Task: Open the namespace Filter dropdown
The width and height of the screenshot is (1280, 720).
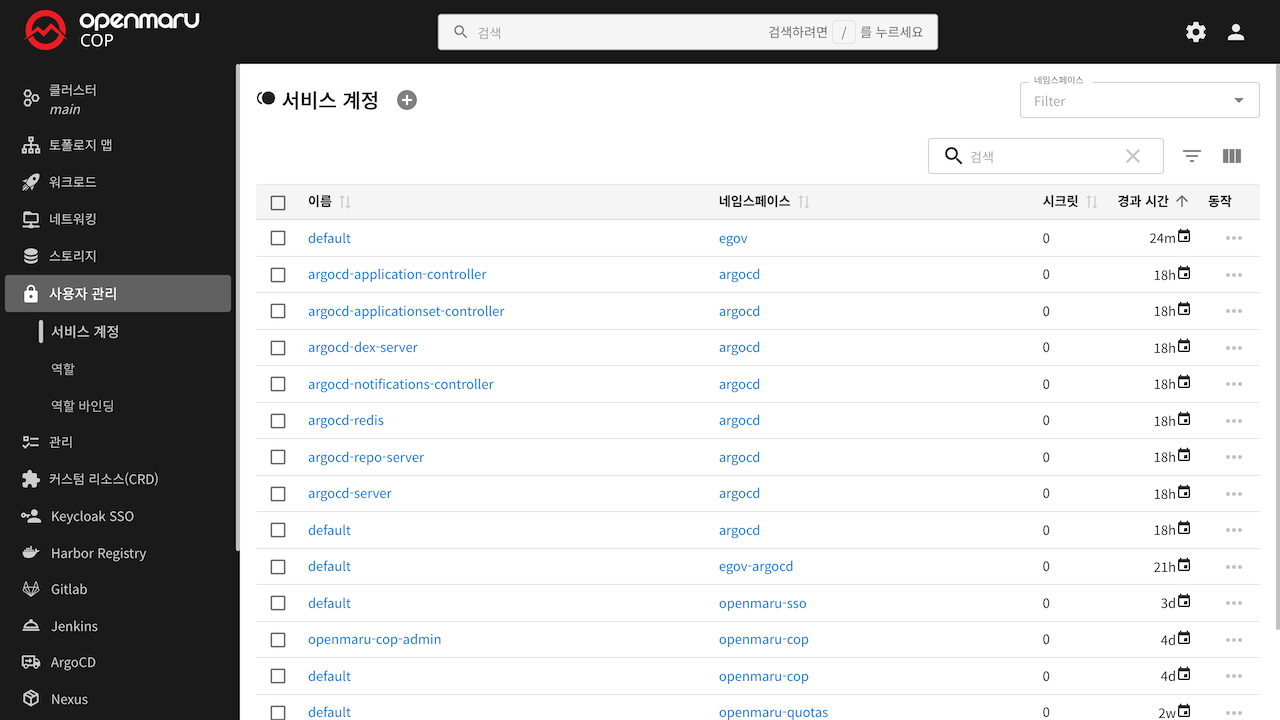Action: click(1139, 101)
